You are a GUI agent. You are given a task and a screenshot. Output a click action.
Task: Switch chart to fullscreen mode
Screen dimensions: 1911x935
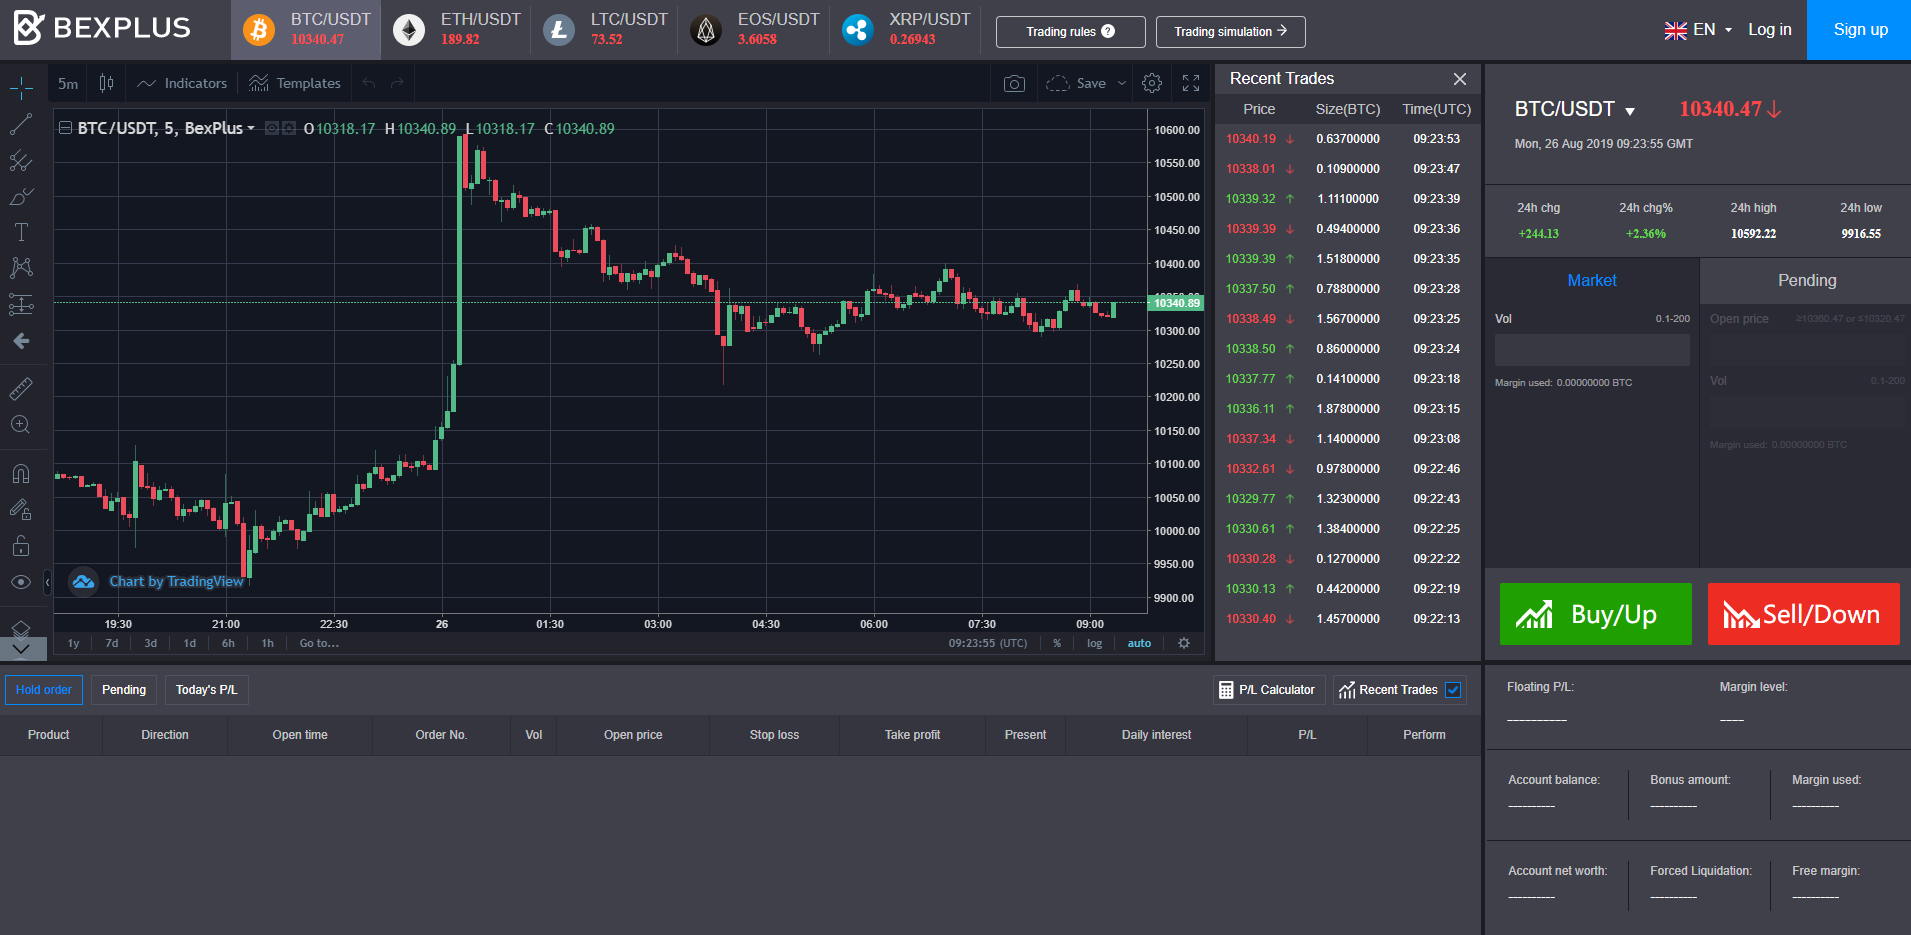point(1191,83)
